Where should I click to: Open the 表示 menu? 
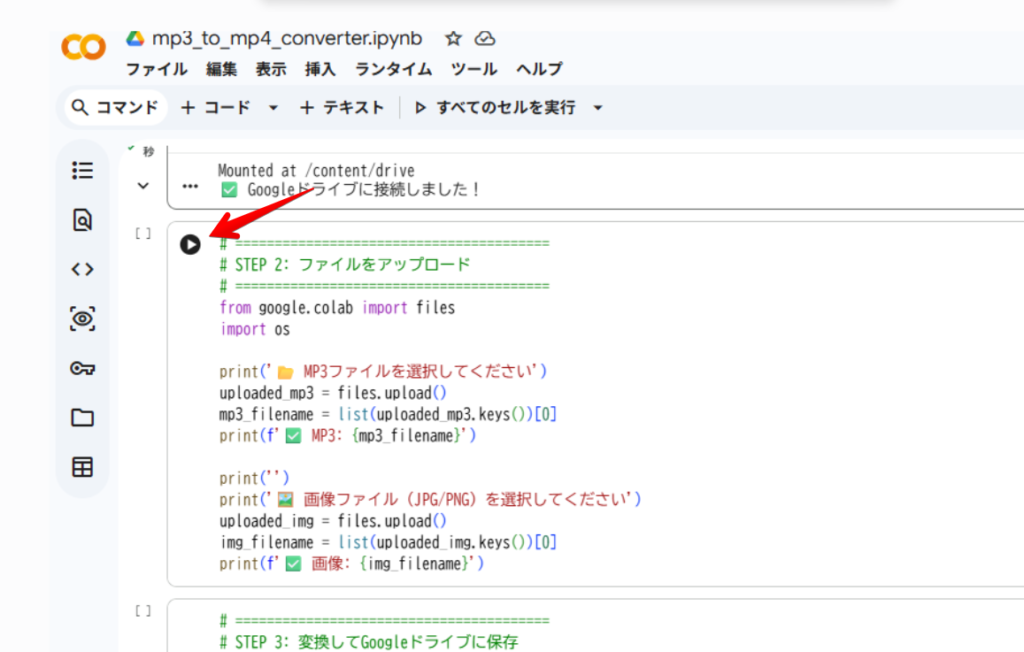click(271, 69)
